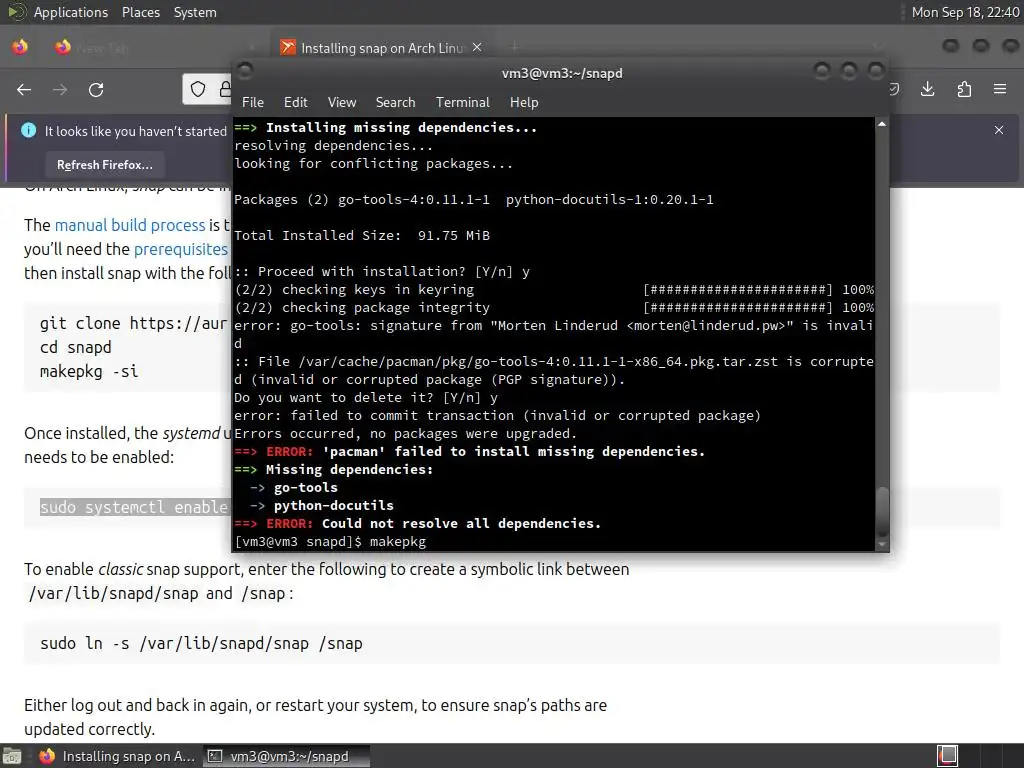Click the Refresh Firefox… button

(104, 165)
